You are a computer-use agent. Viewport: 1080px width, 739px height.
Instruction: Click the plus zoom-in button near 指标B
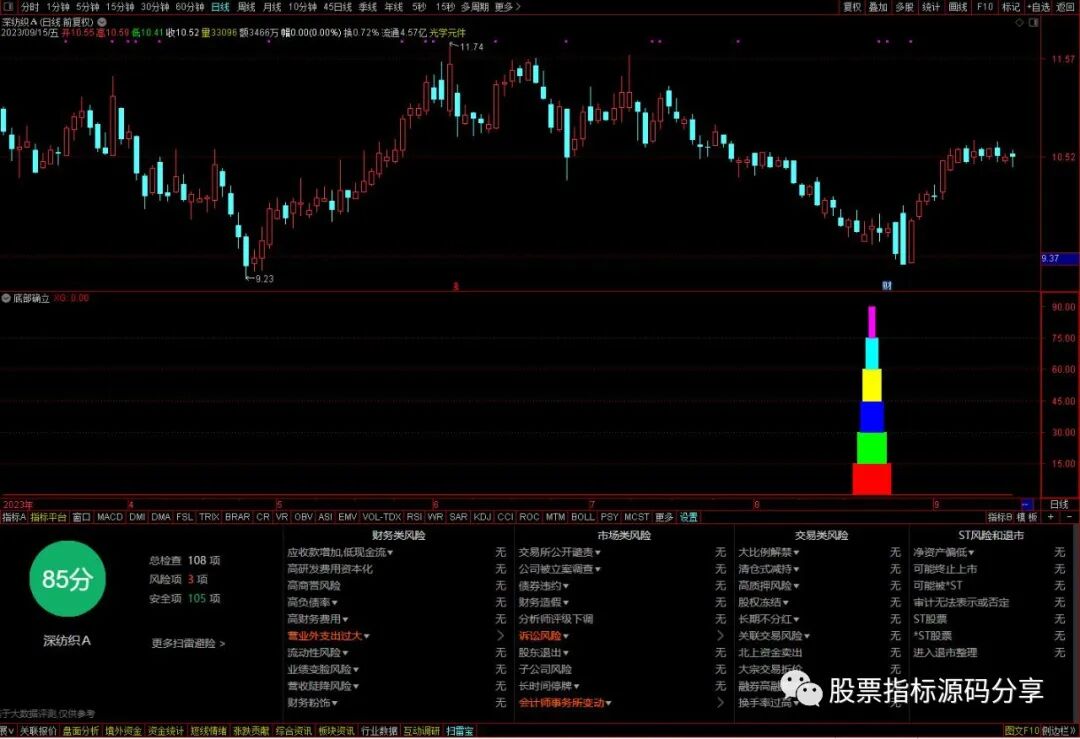[x=1051, y=517]
